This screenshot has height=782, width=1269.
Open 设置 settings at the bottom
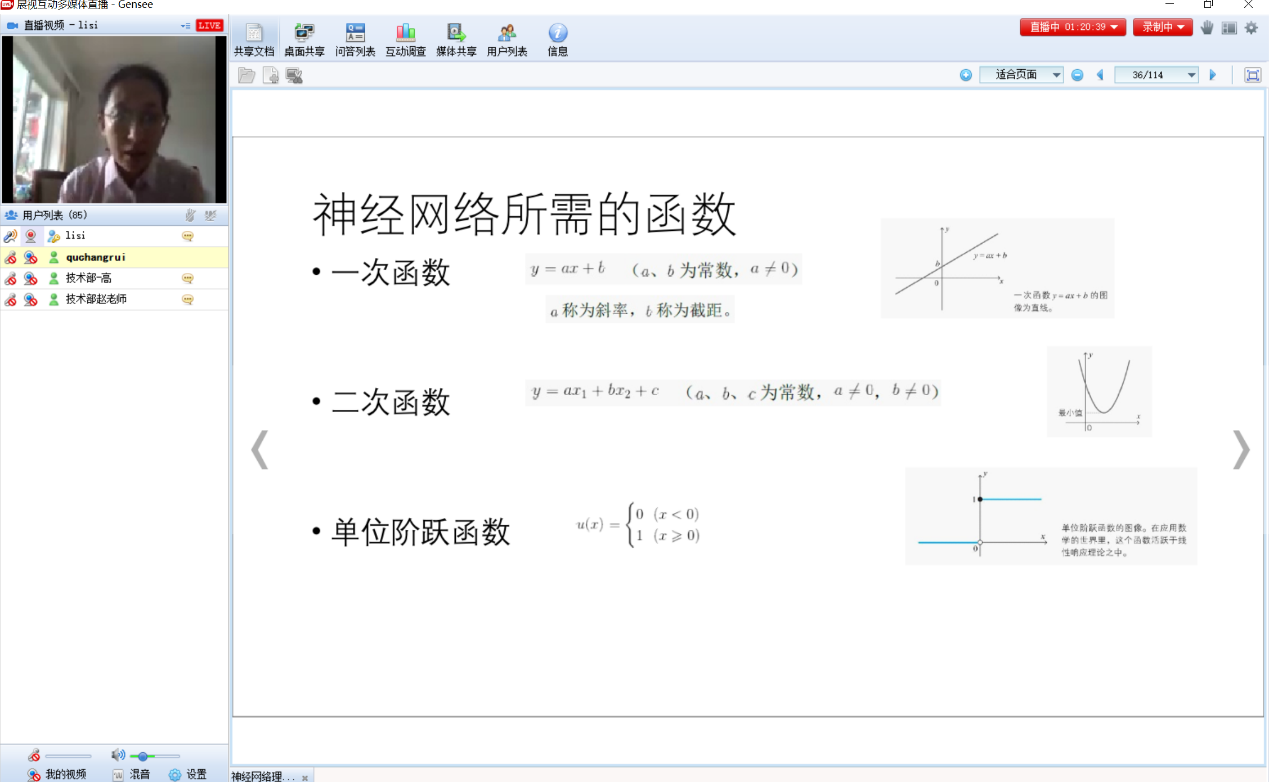point(187,774)
